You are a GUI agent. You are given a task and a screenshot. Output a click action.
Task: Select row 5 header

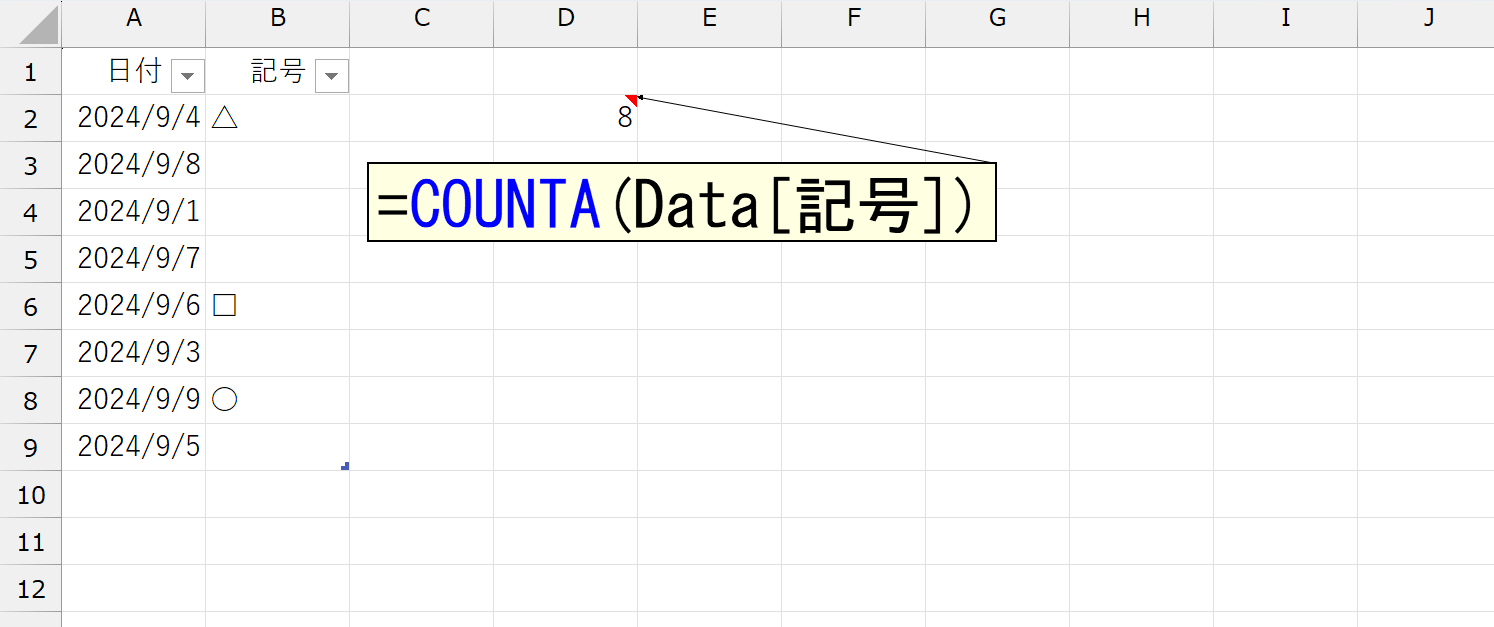point(30,259)
